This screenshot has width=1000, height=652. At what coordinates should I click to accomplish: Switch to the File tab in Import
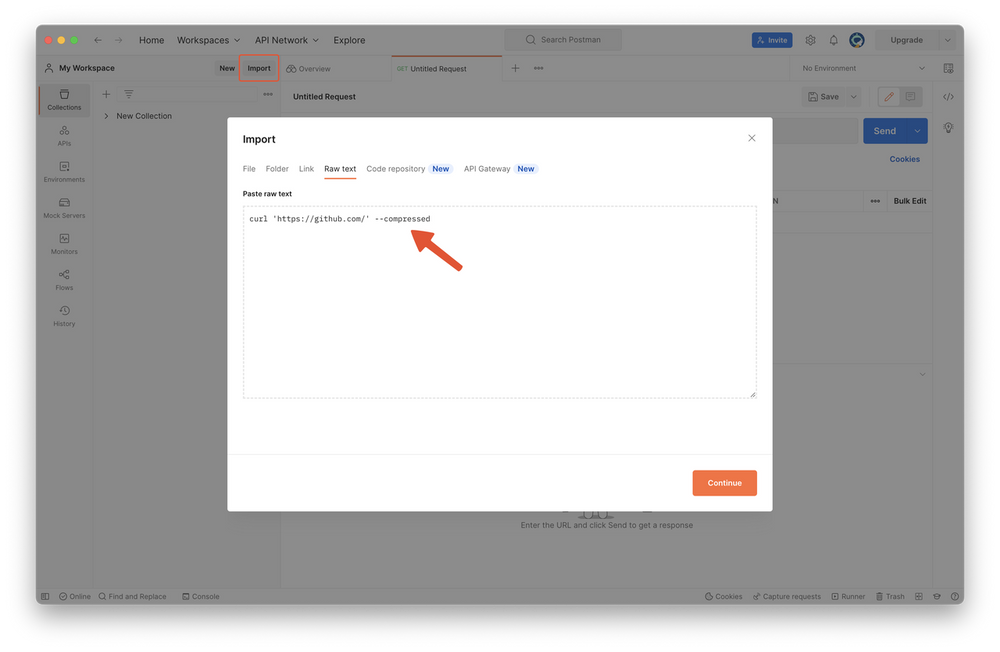tap(249, 169)
